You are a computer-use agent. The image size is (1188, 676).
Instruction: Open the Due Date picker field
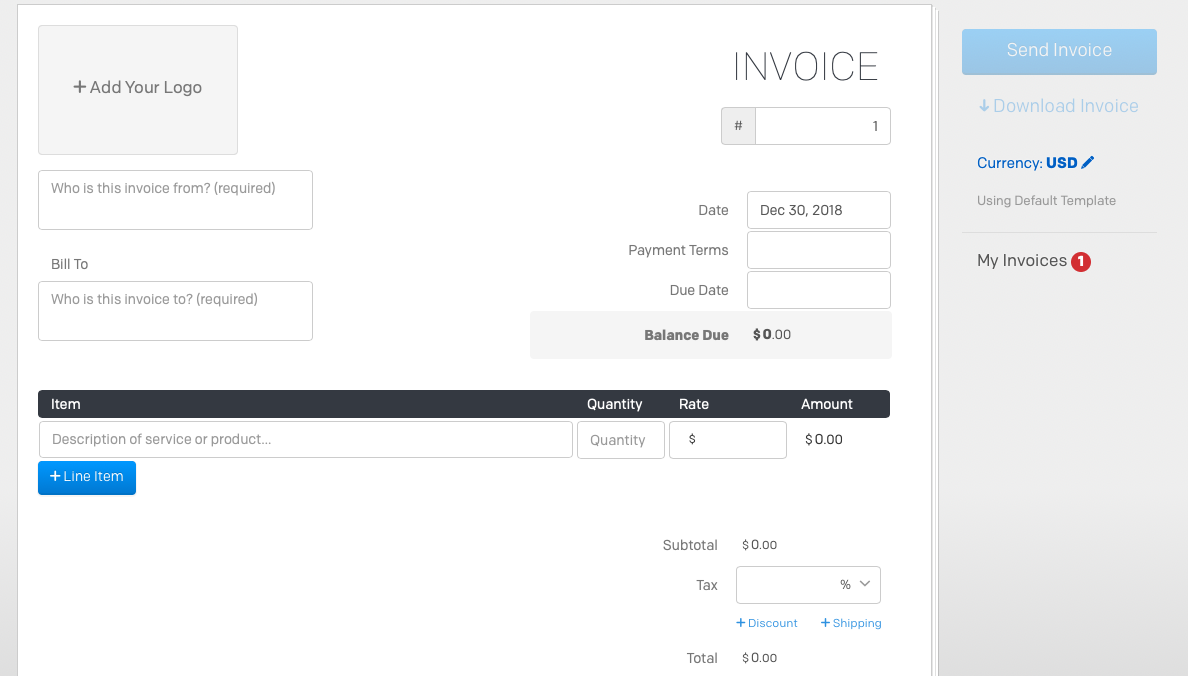[818, 290]
